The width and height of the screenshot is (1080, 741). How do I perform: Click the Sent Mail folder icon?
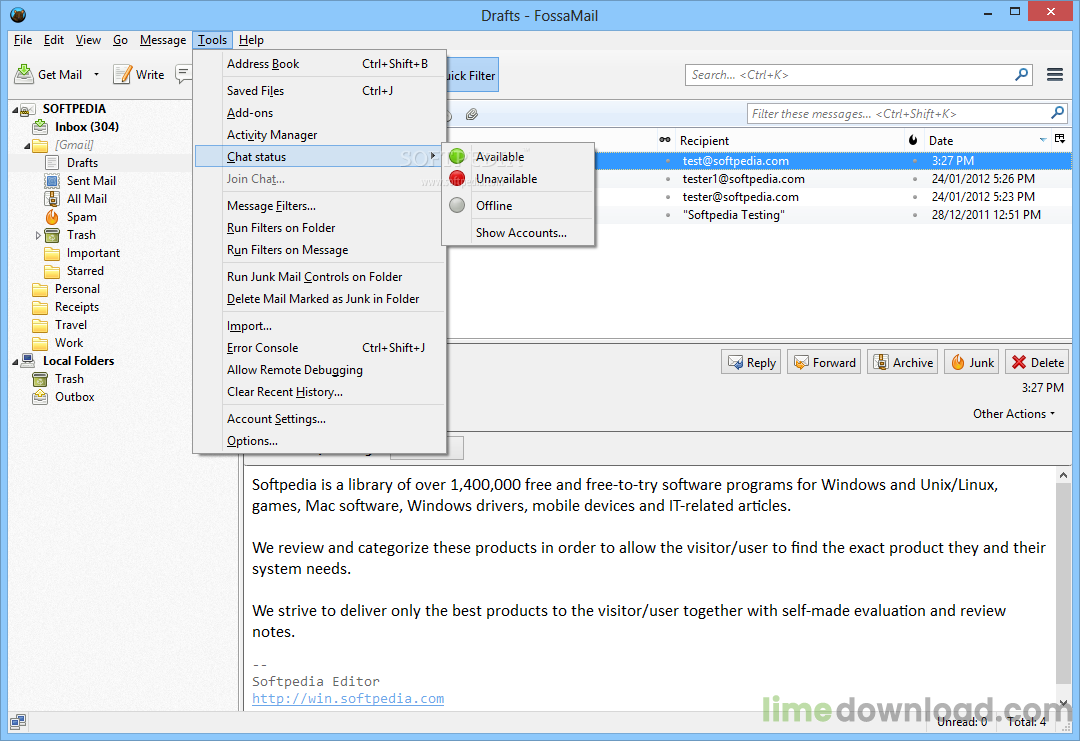click(x=52, y=180)
